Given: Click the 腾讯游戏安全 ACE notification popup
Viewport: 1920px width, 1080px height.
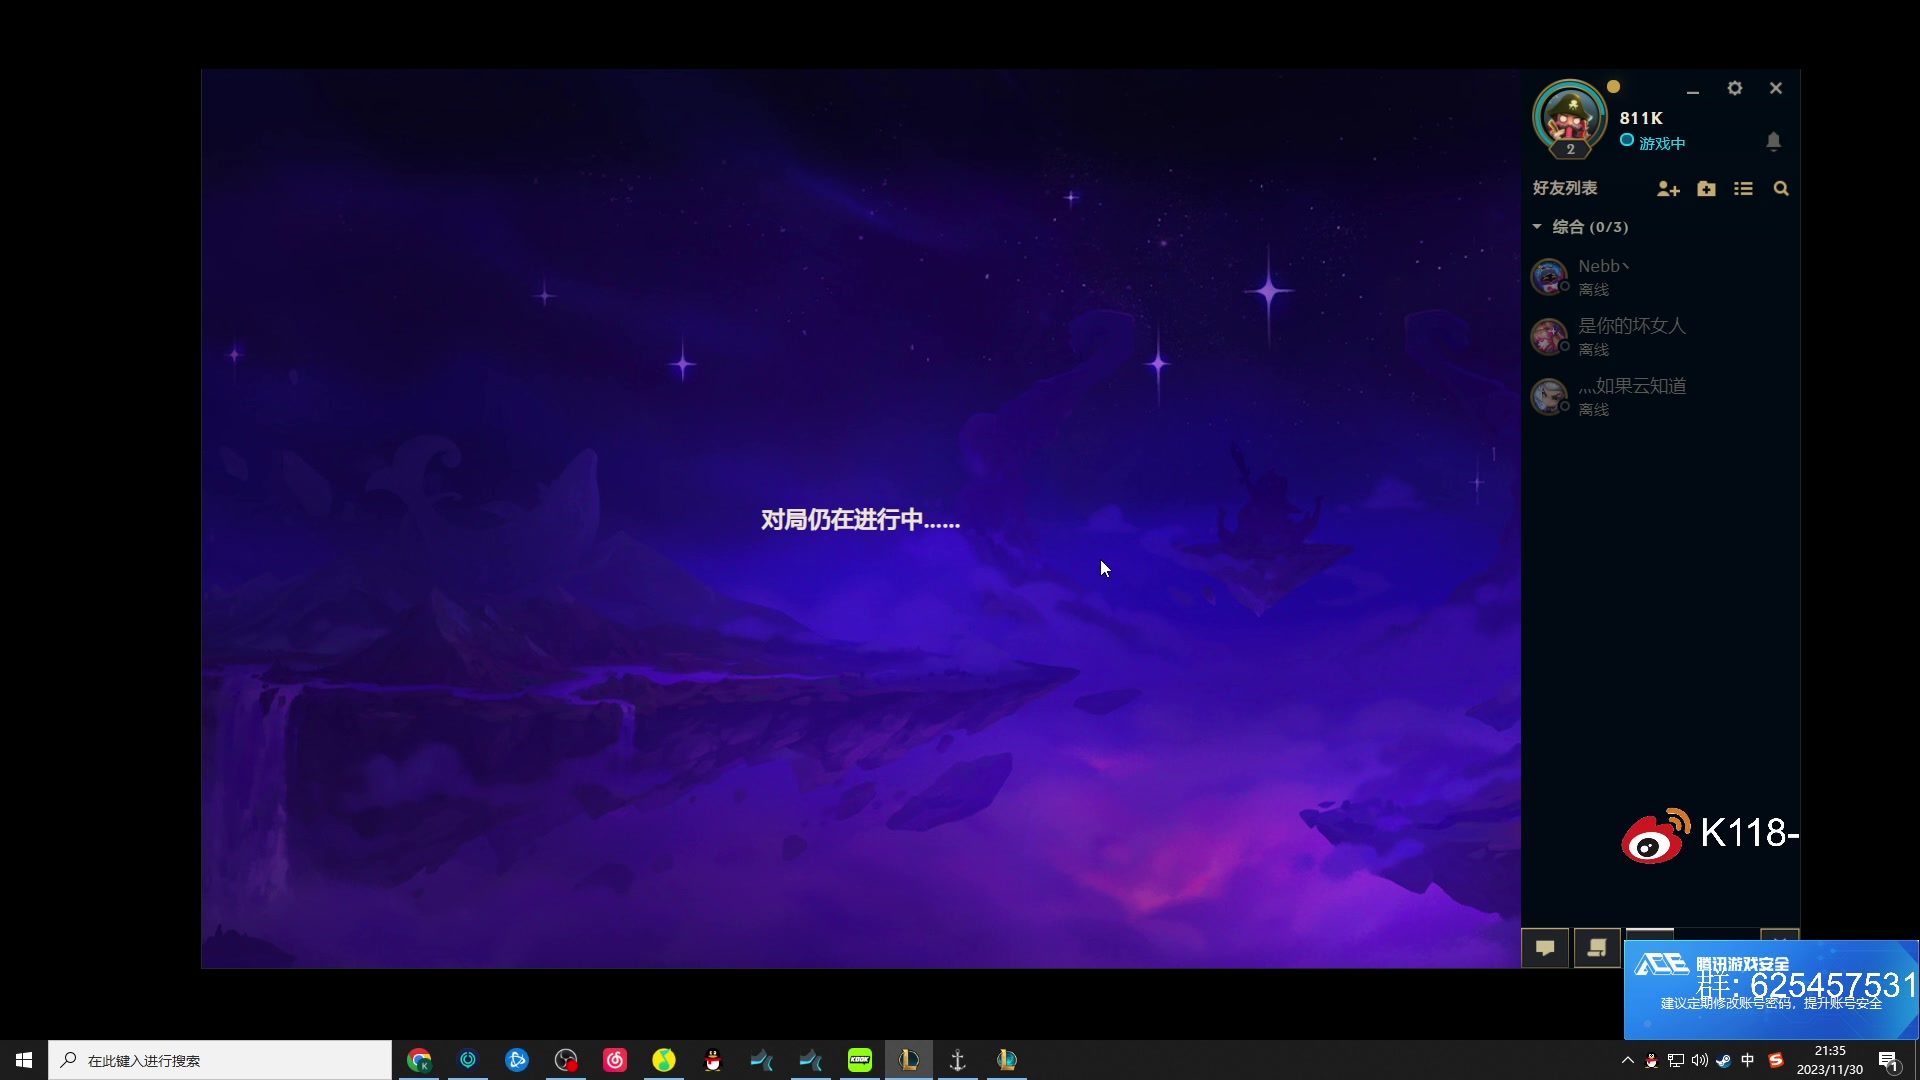Looking at the screenshot, I should coord(1771,989).
